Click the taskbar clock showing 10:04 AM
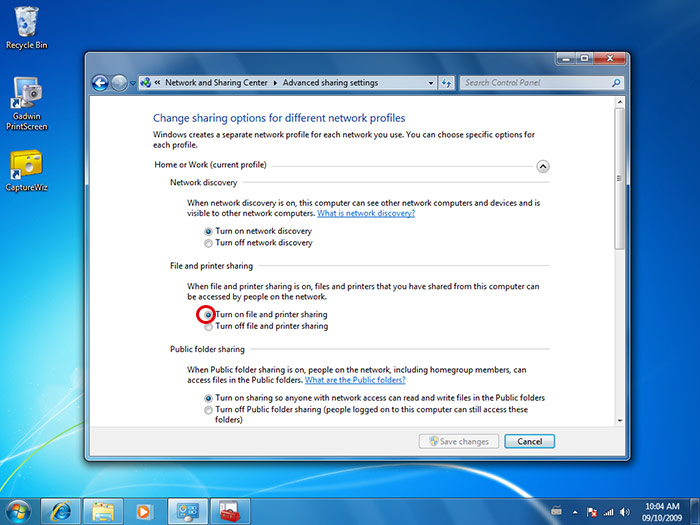700x525 pixels. [x=662, y=512]
